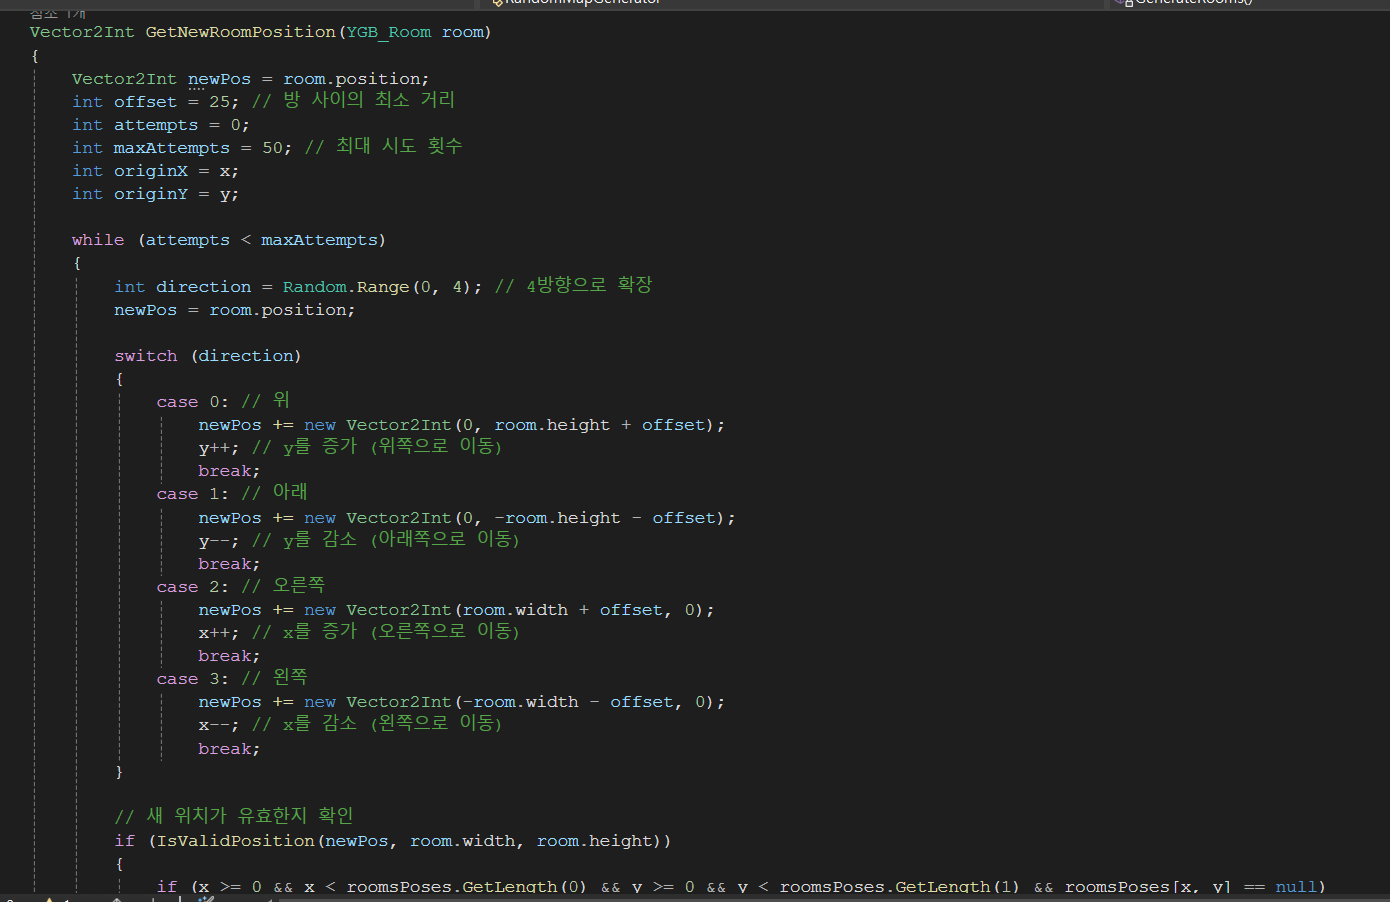Image resolution: width=1390 pixels, height=902 pixels.
Task: Click the value 50 assigned to maxAttempts
Action: (272, 148)
